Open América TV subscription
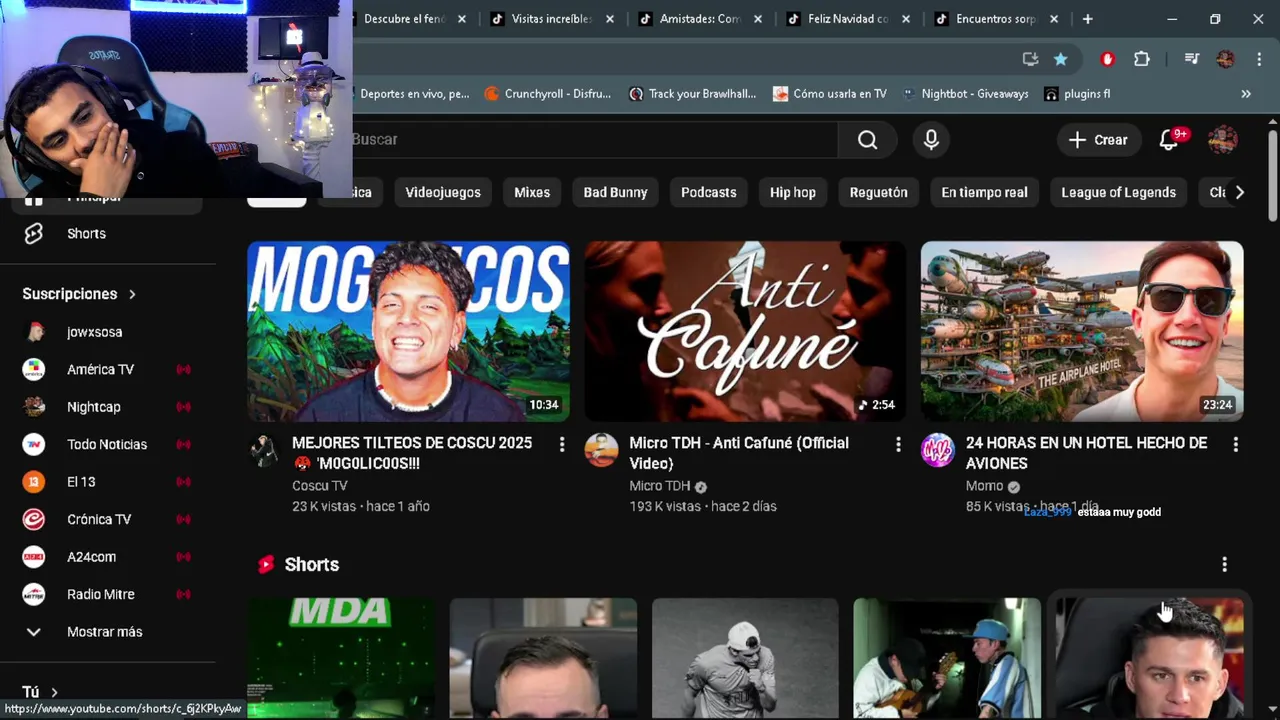This screenshot has width=1280, height=720. click(108, 370)
